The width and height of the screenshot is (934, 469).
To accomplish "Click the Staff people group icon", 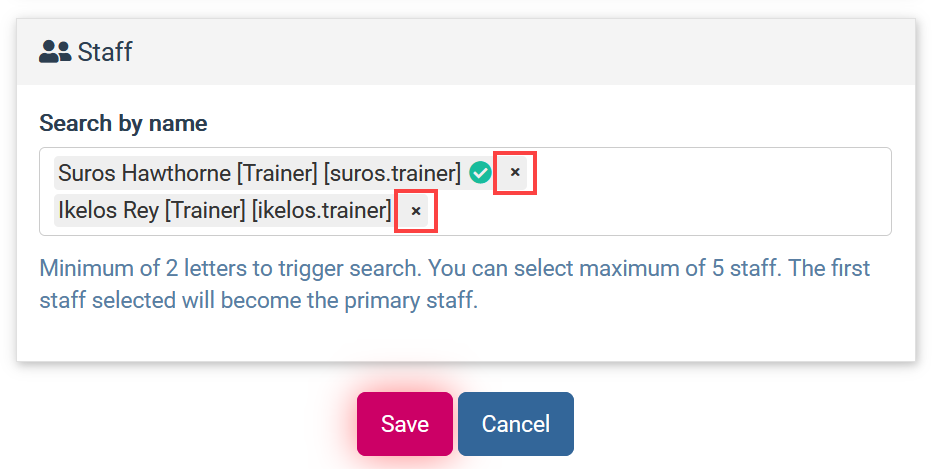I will [55, 52].
